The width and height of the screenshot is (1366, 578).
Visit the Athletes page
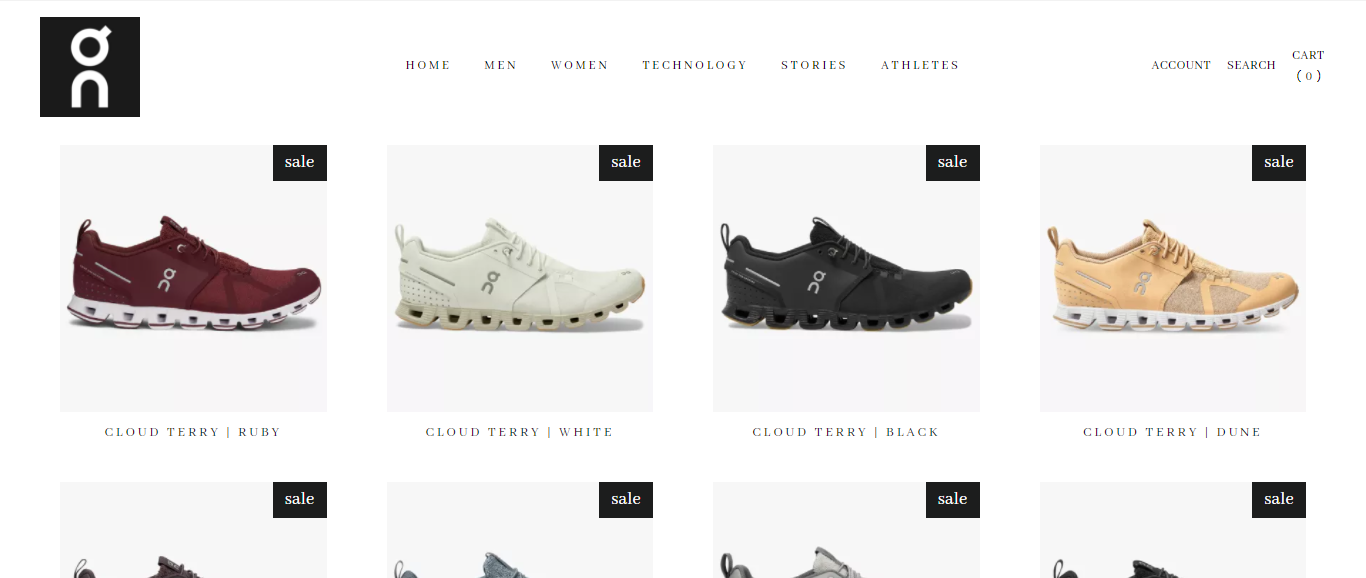920,65
